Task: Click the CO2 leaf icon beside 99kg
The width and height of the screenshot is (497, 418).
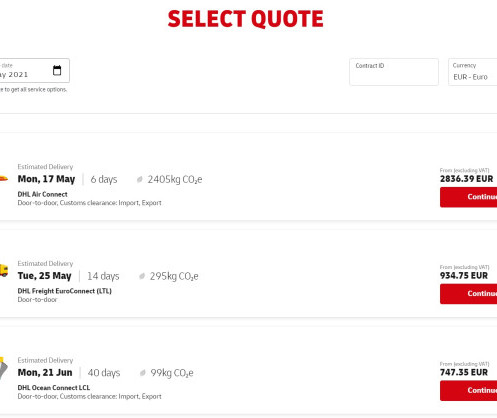Action: click(x=143, y=373)
